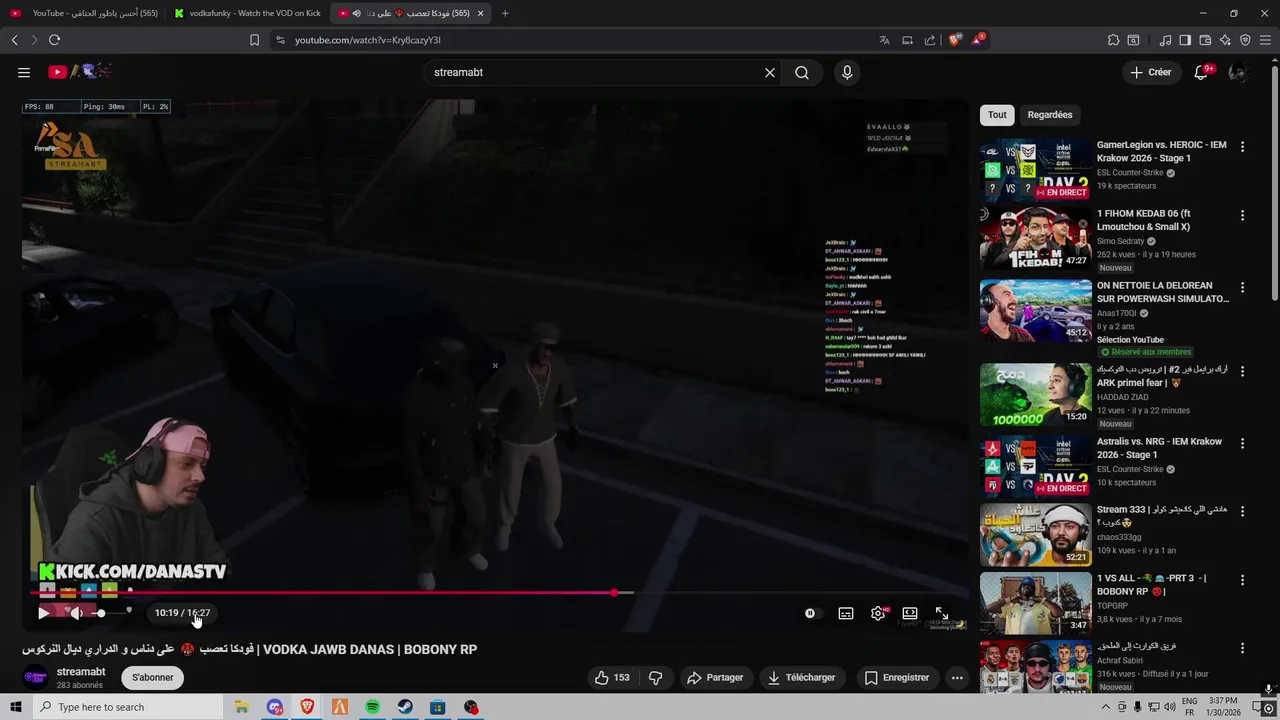The image size is (1280, 720).
Task: Save video with the Enregistrer button
Action: (897, 677)
